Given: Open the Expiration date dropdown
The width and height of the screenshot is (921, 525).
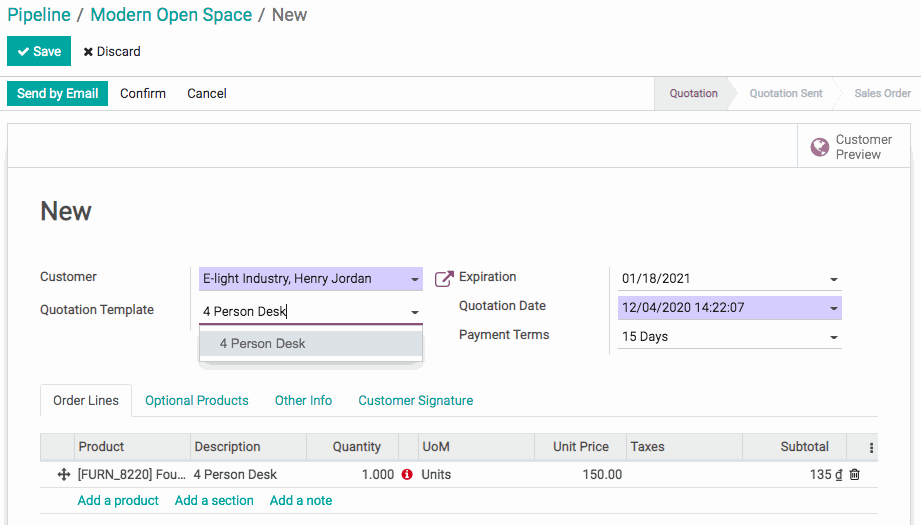Looking at the screenshot, I should pos(834,280).
